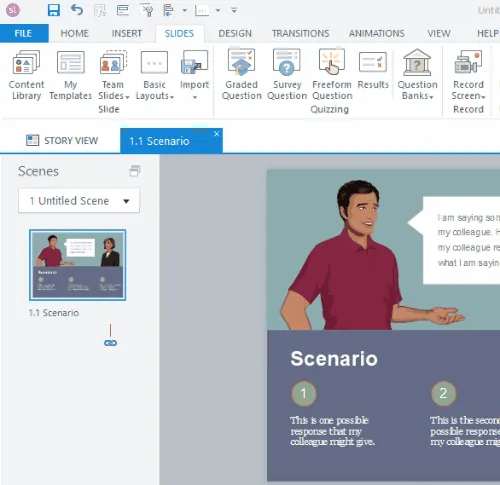Open Customize Quick Access Toolbar menu
The width and height of the screenshot is (500, 485).
[234, 10]
